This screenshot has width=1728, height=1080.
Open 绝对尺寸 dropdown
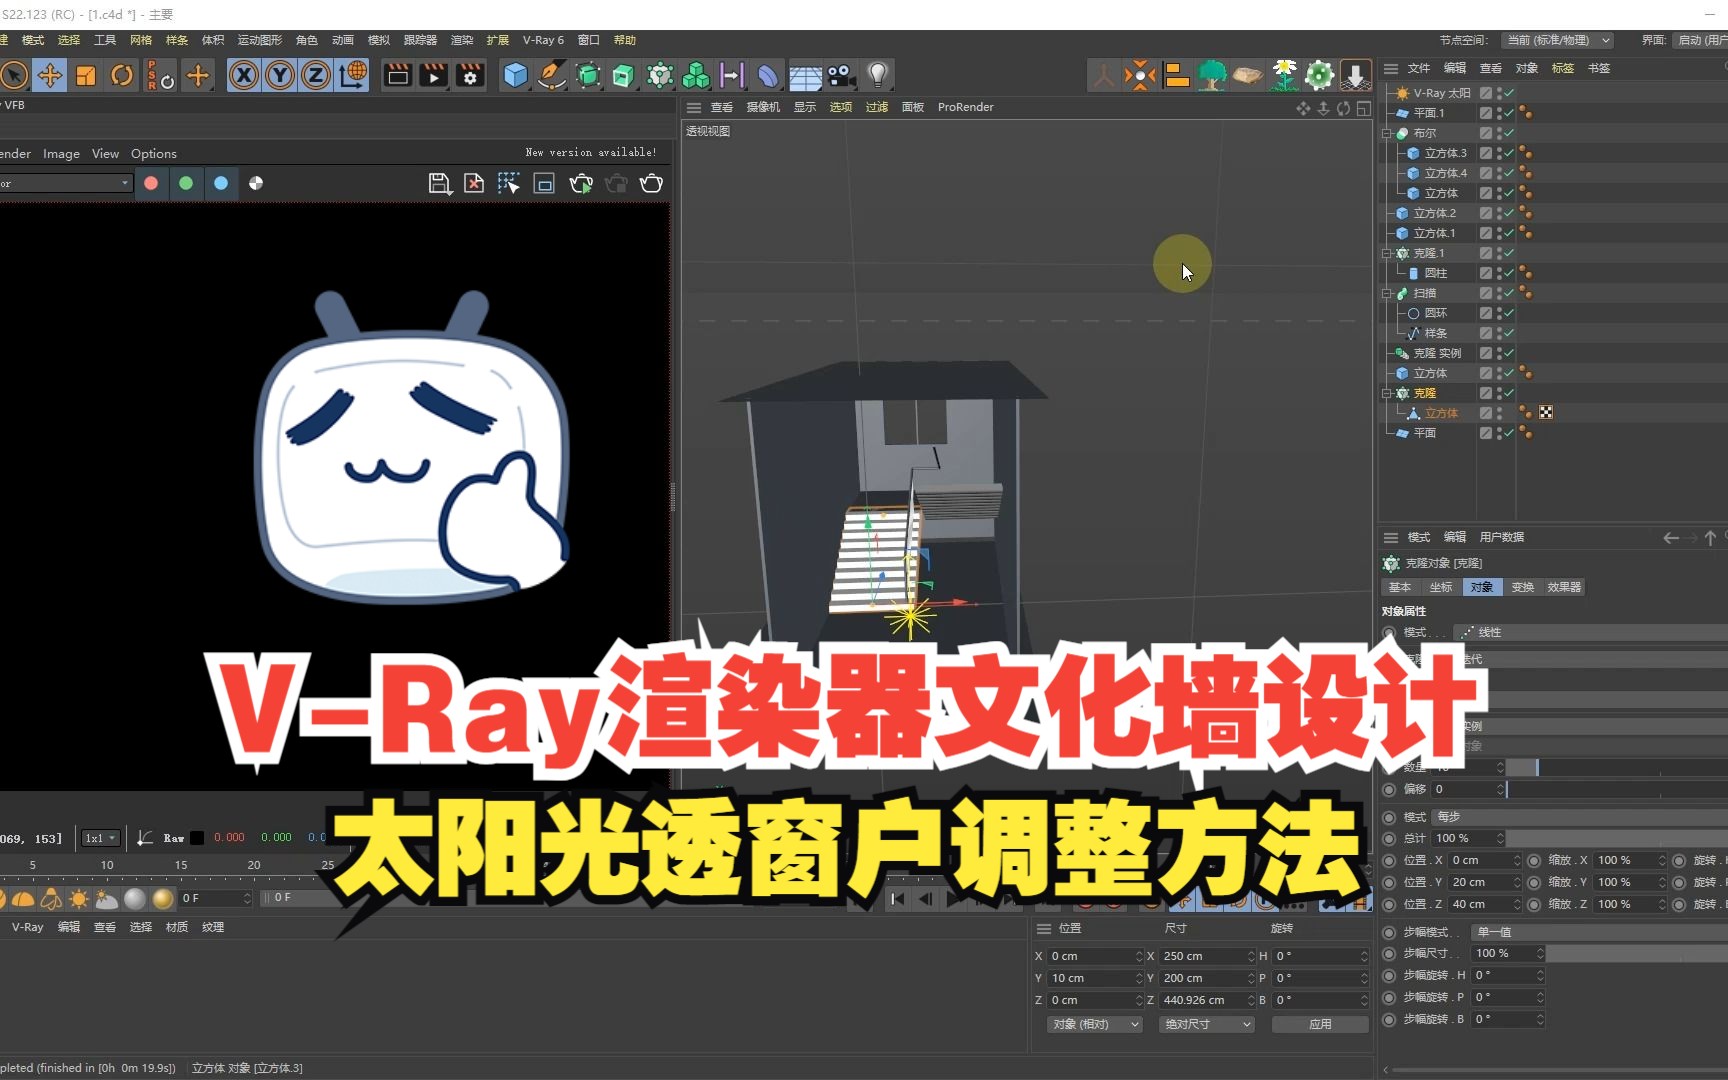(x=1207, y=1024)
